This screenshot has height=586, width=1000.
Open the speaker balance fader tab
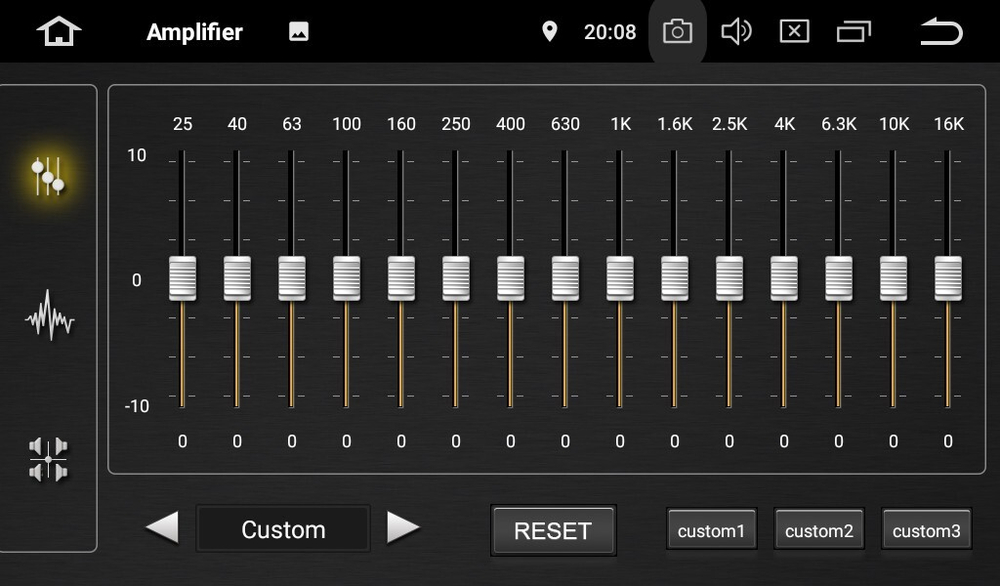(48, 459)
